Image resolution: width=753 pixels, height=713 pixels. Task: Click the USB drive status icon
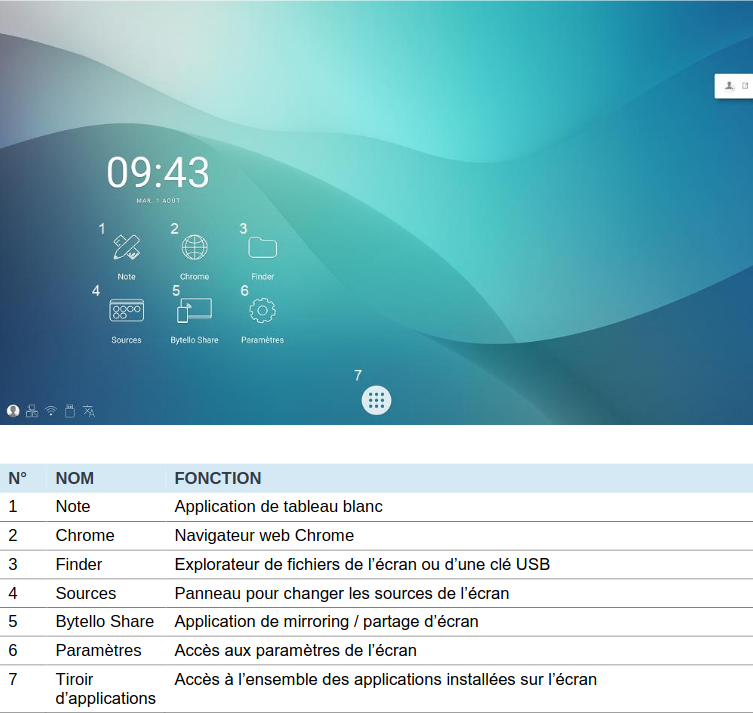tap(70, 410)
